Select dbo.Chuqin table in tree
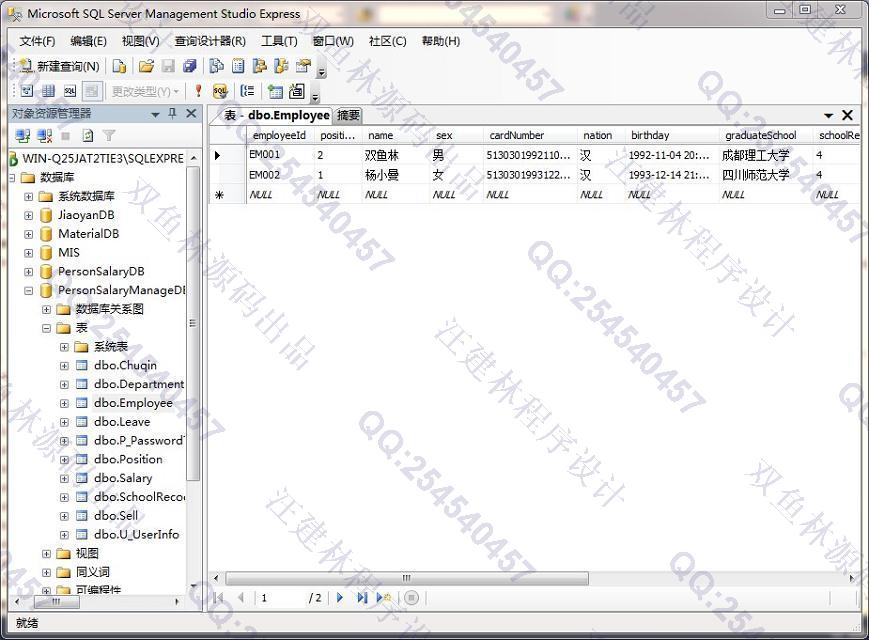This screenshot has width=869, height=640. 125,365
